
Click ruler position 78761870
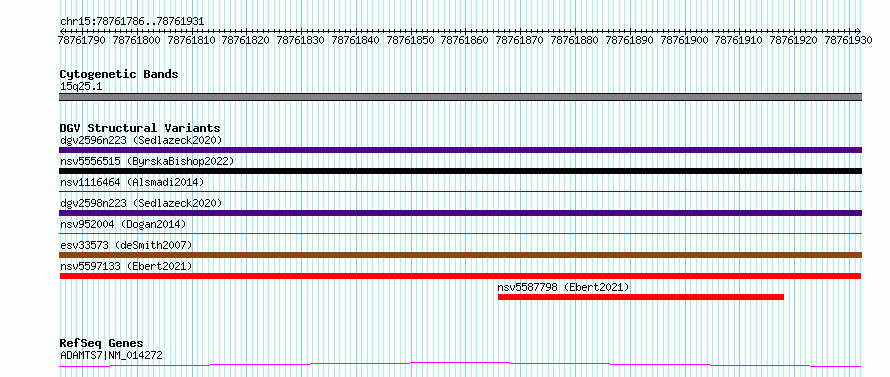519,40
